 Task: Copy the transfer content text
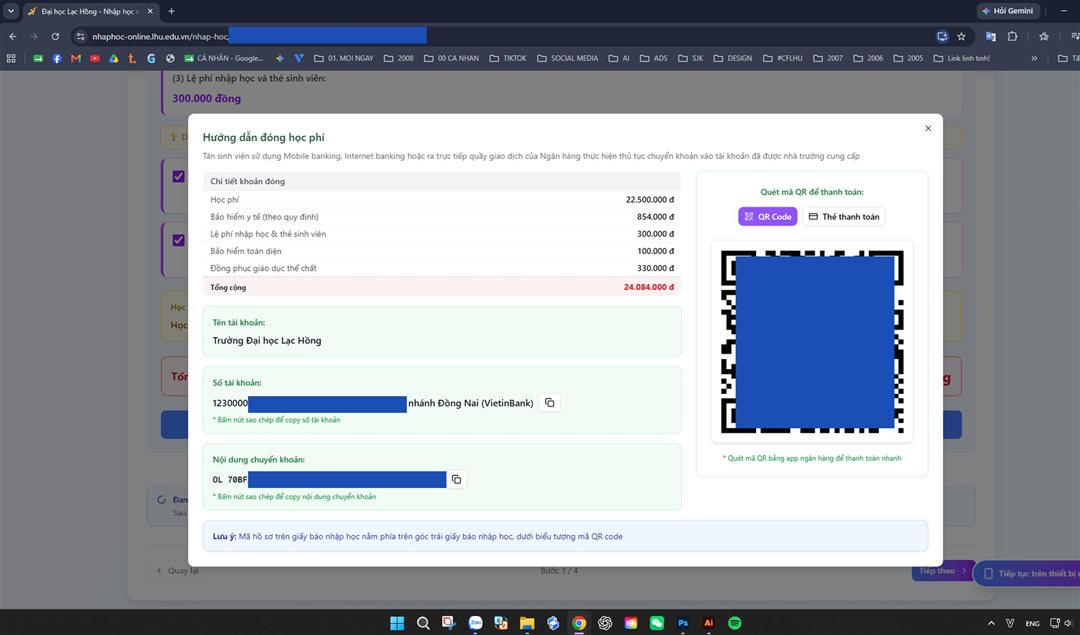[x=456, y=479]
